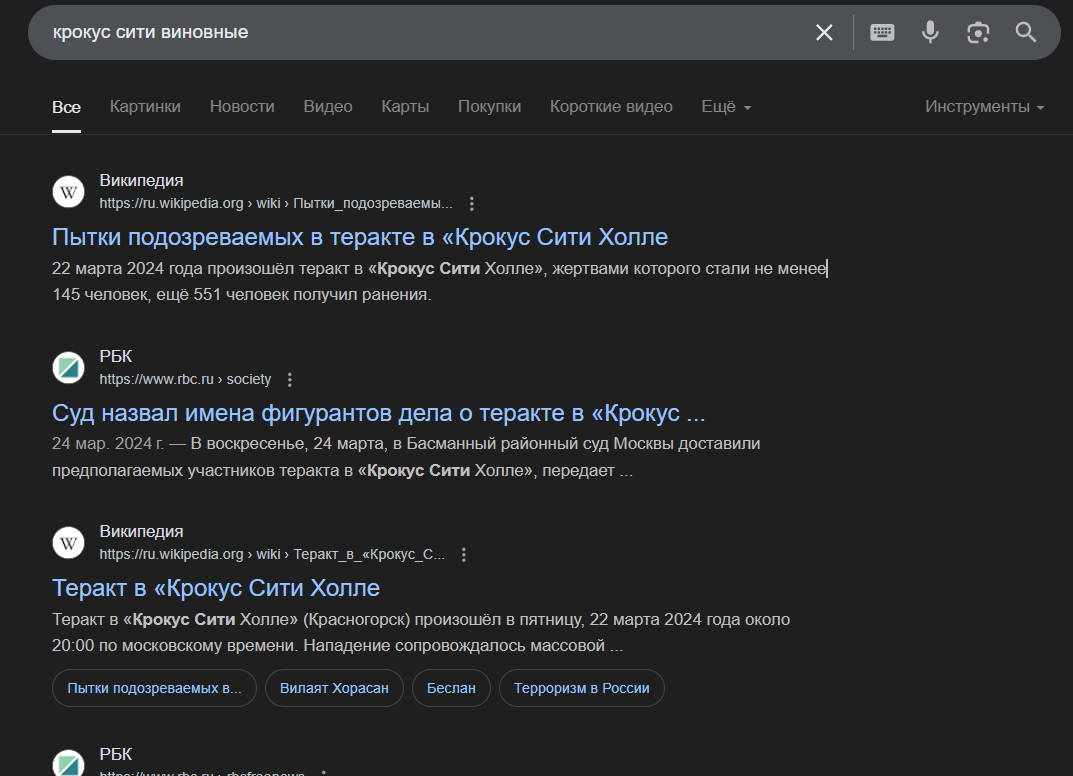This screenshot has width=1073, height=776.
Task: Open the result Пытки подозреваемых в теракте в «Крокус Сити Холле
Action: 360,237
